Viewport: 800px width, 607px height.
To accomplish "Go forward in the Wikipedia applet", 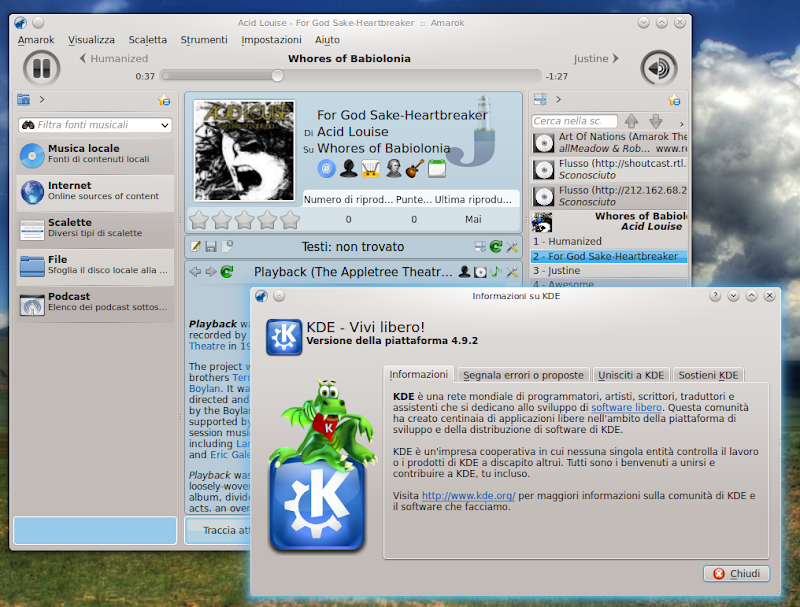I will [211, 272].
